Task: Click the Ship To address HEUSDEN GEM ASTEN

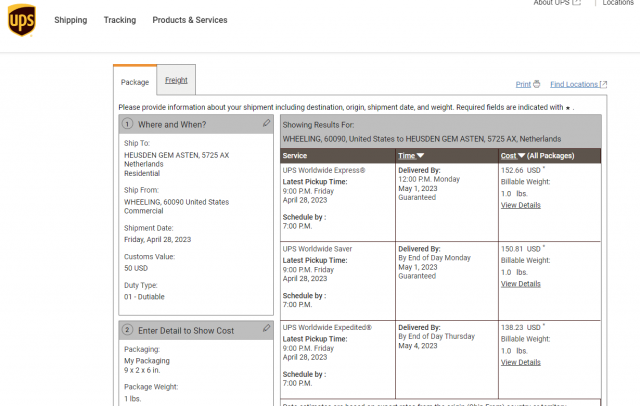Action: pyautogui.click(x=176, y=155)
